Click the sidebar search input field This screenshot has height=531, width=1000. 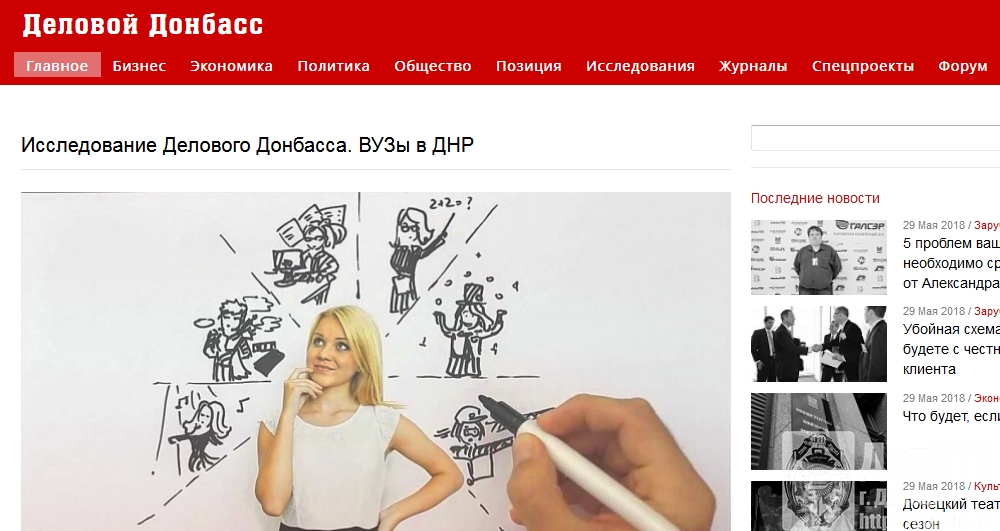click(875, 138)
